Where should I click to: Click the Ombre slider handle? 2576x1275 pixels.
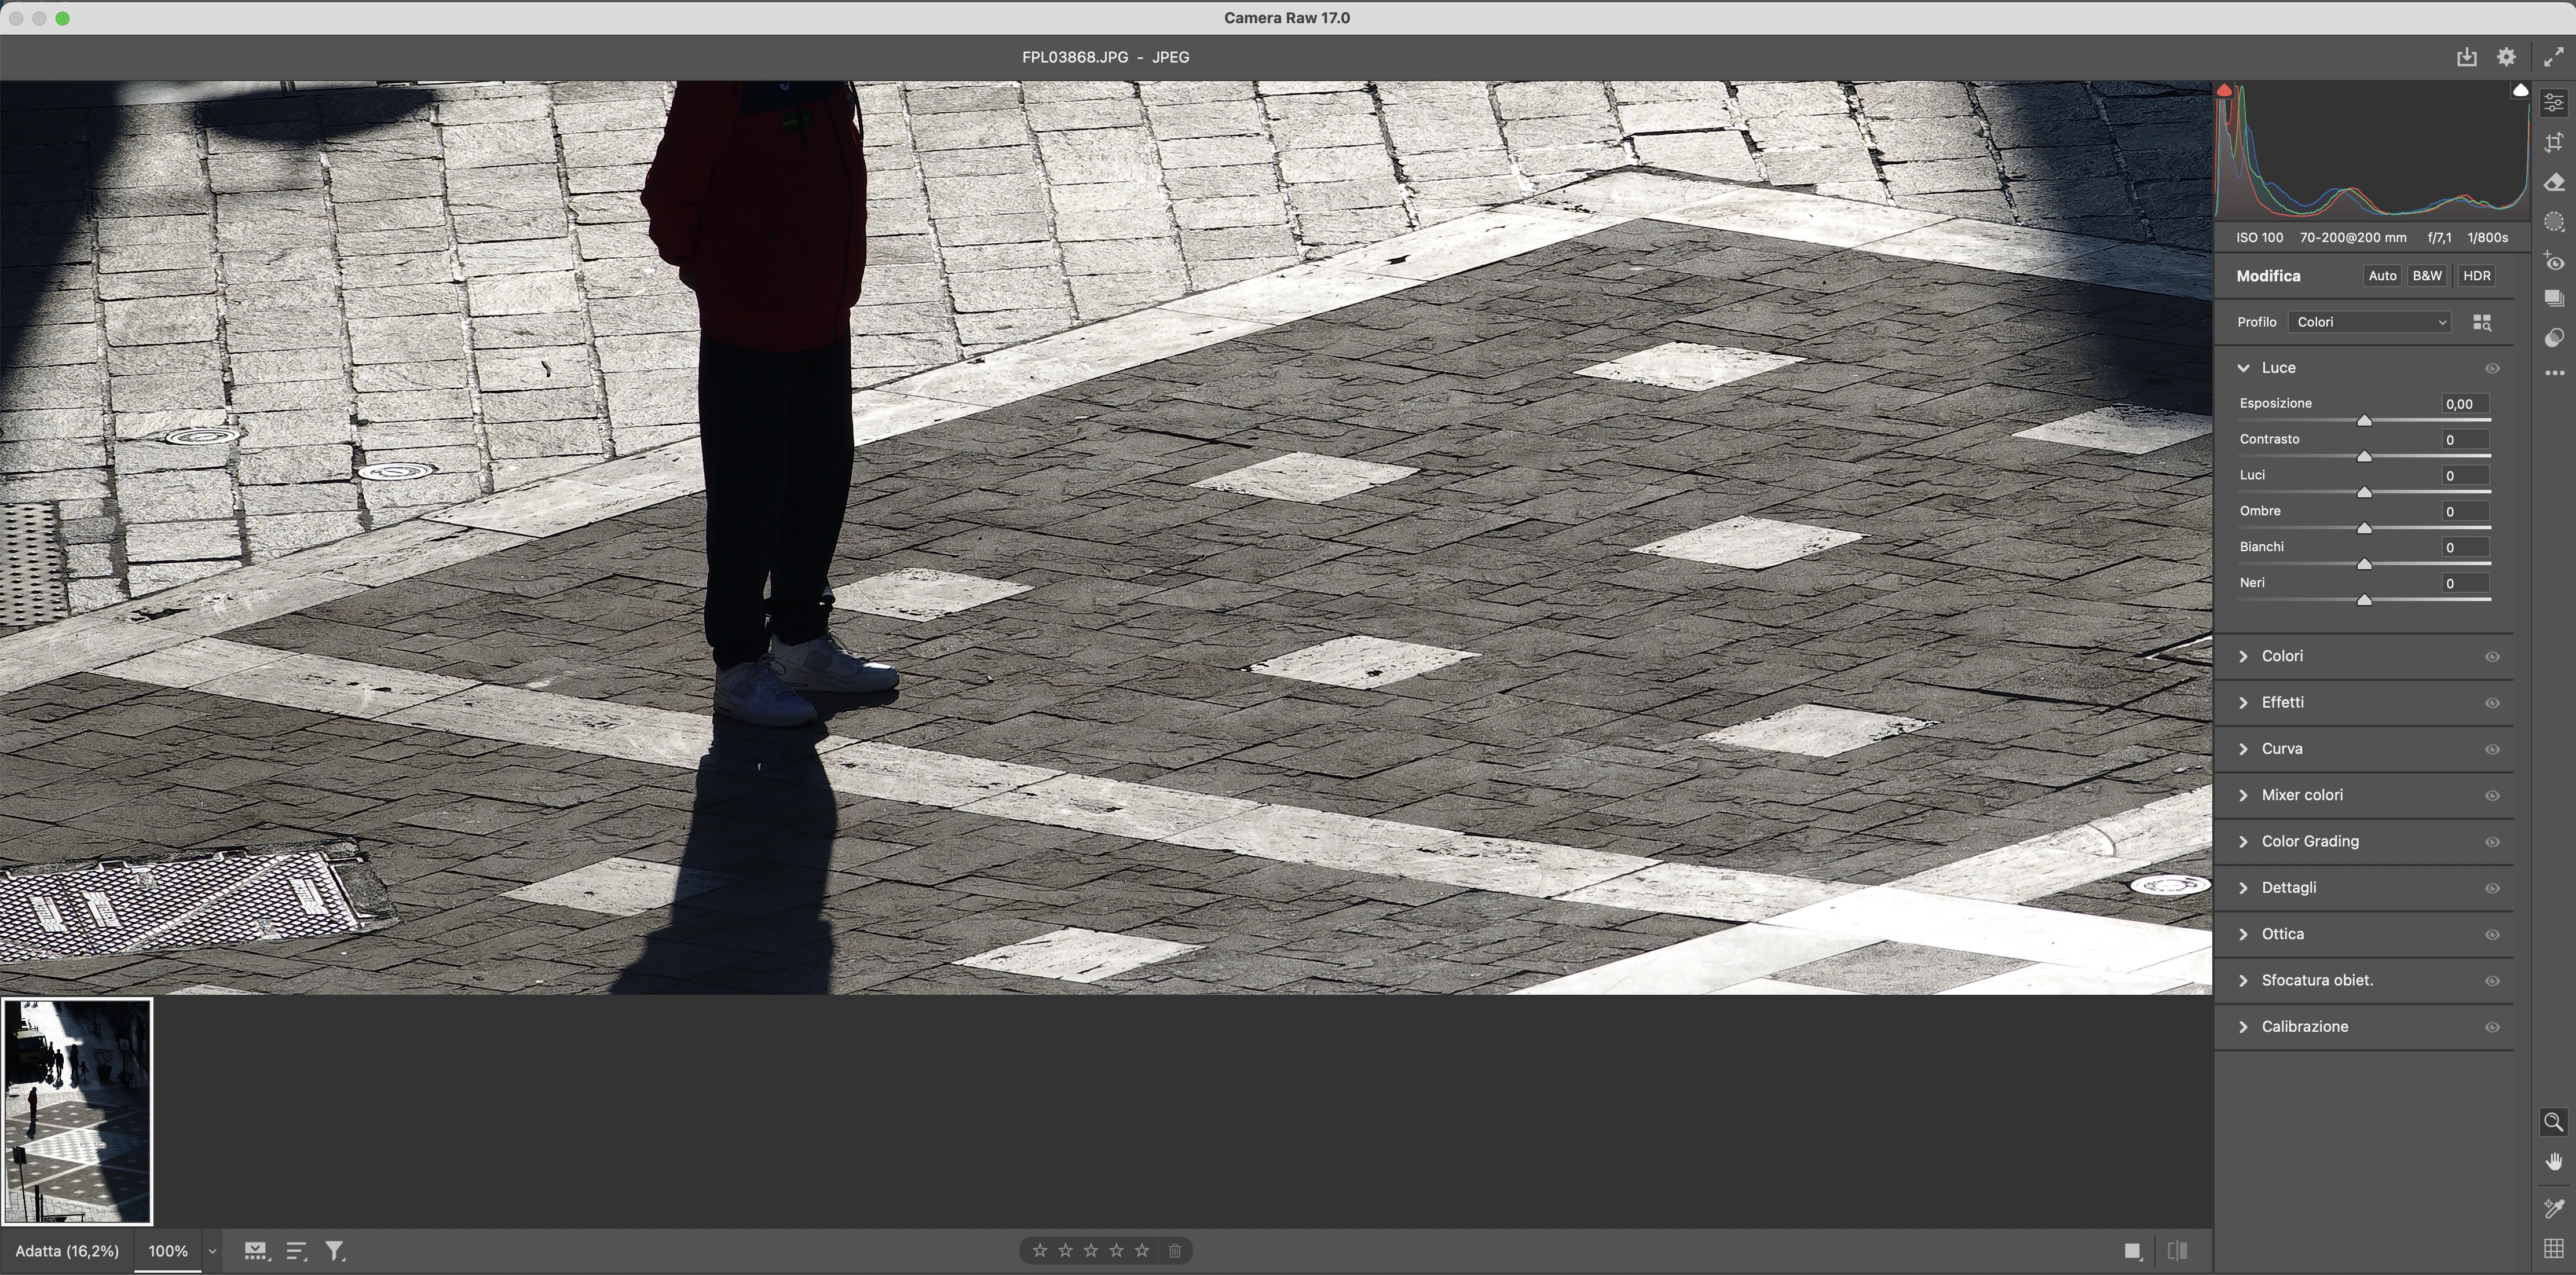click(x=2364, y=528)
